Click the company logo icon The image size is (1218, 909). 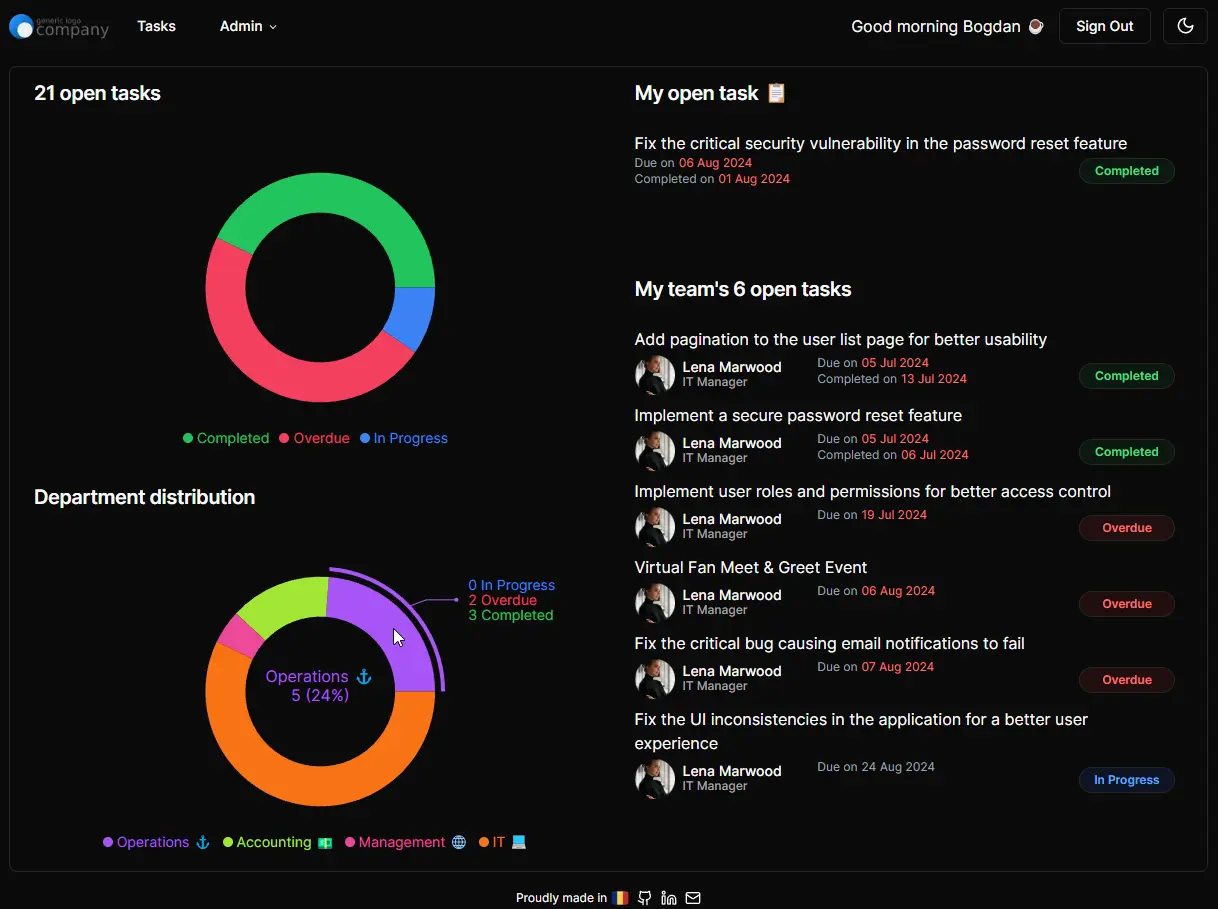point(21,27)
